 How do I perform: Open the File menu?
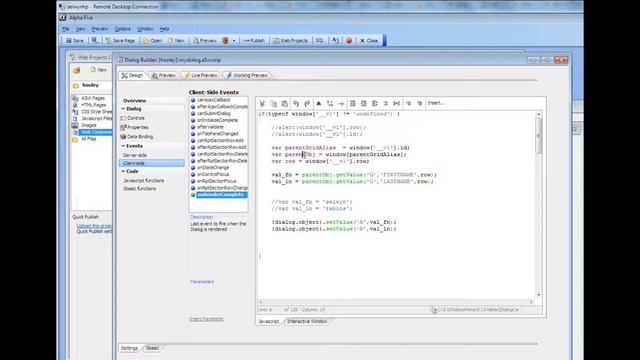tap(65, 29)
